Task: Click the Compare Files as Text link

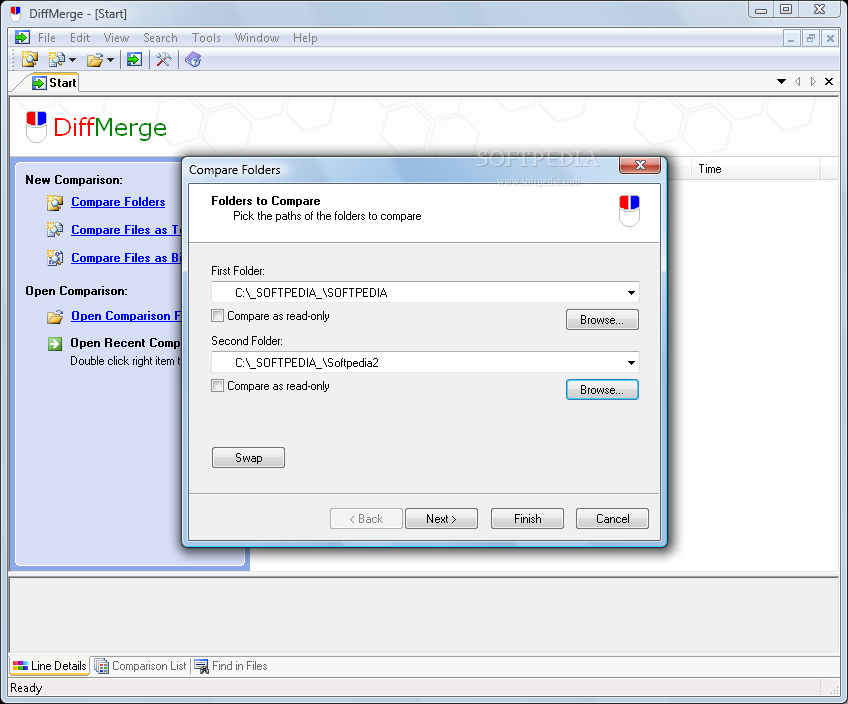Action: pyautogui.click(x=127, y=230)
